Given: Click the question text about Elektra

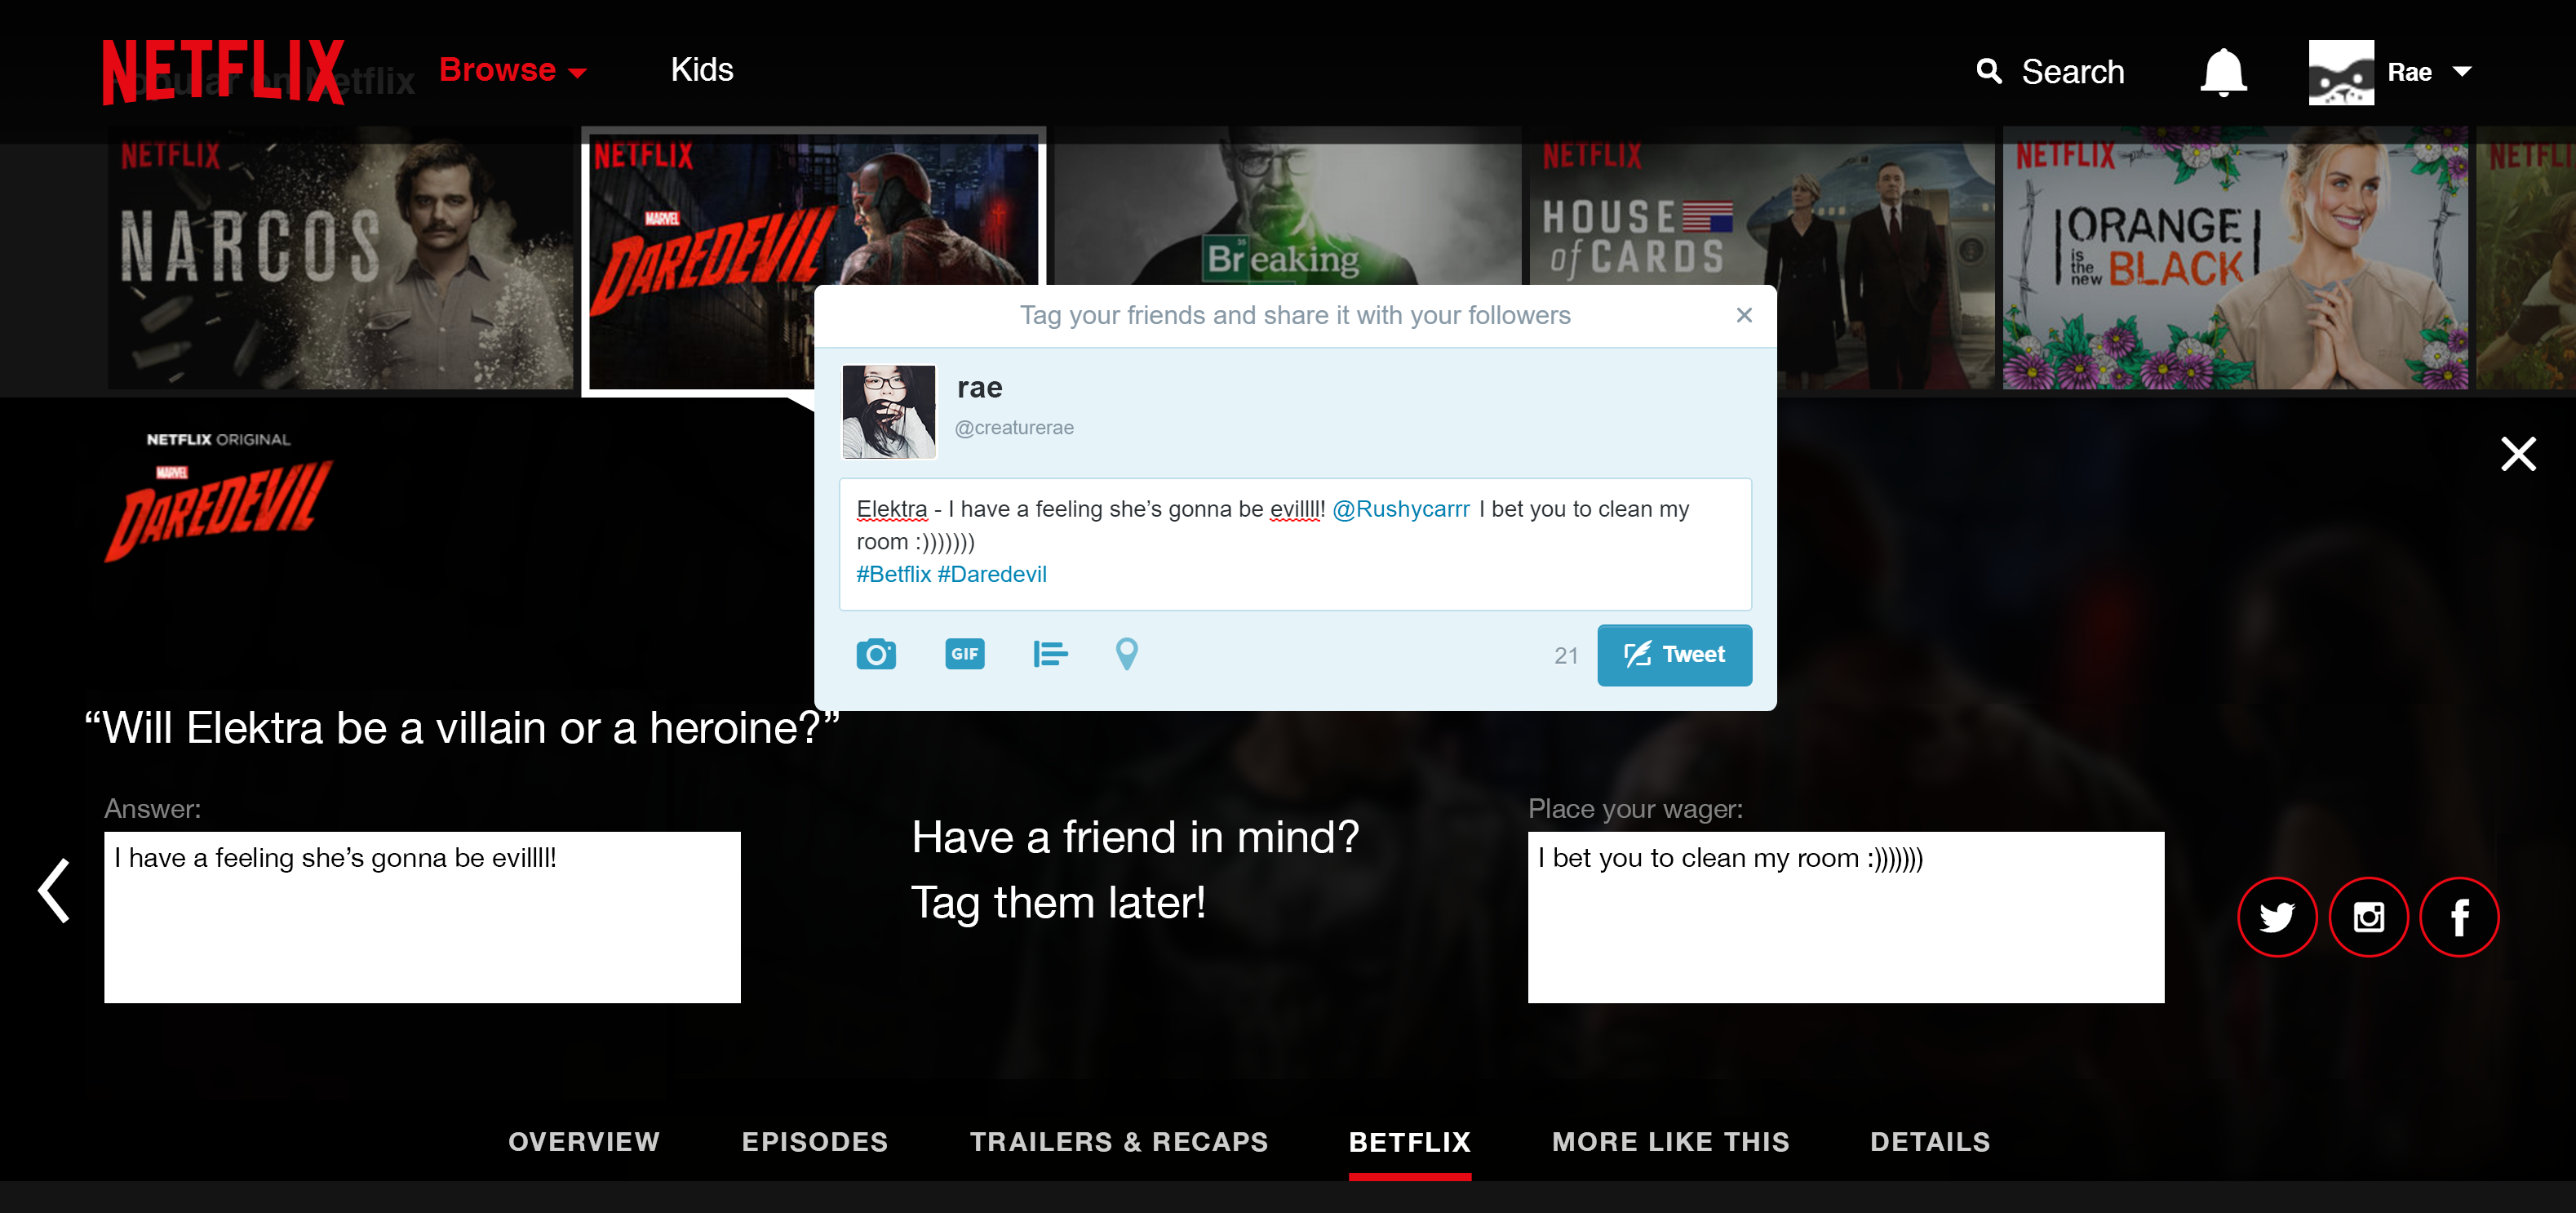Looking at the screenshot, I should point(462,728).
